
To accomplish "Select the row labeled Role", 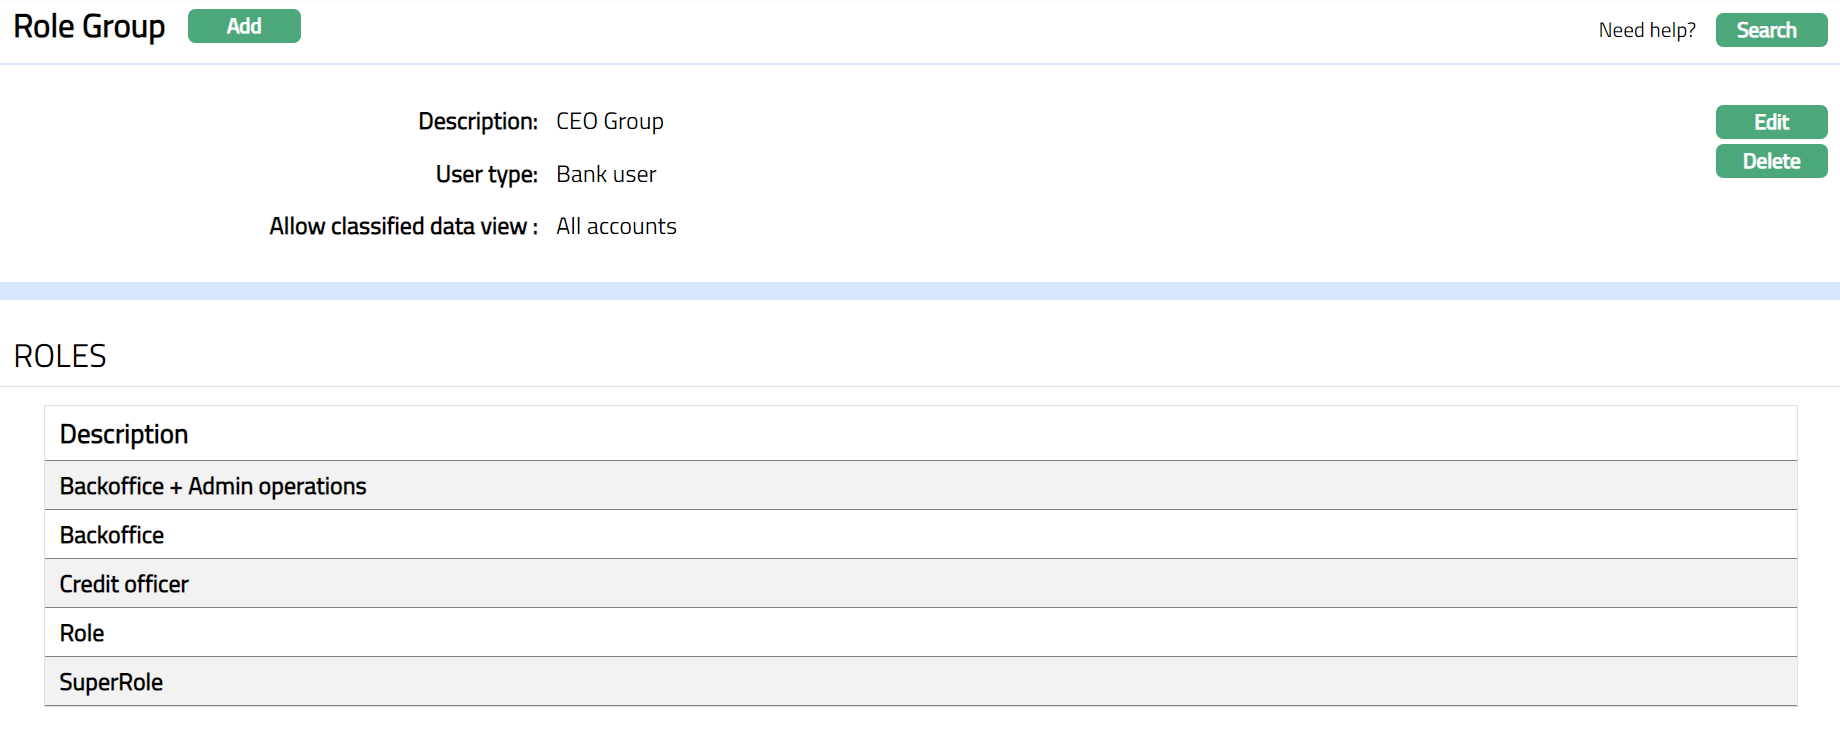I will 82,633.
